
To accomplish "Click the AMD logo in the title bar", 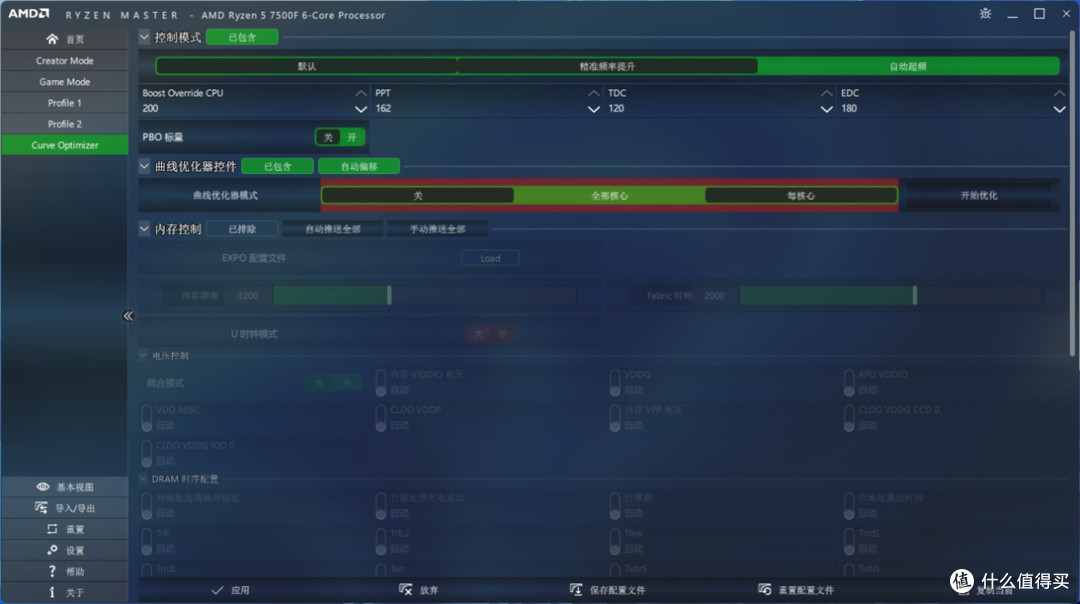I will [x=29, y=13].
